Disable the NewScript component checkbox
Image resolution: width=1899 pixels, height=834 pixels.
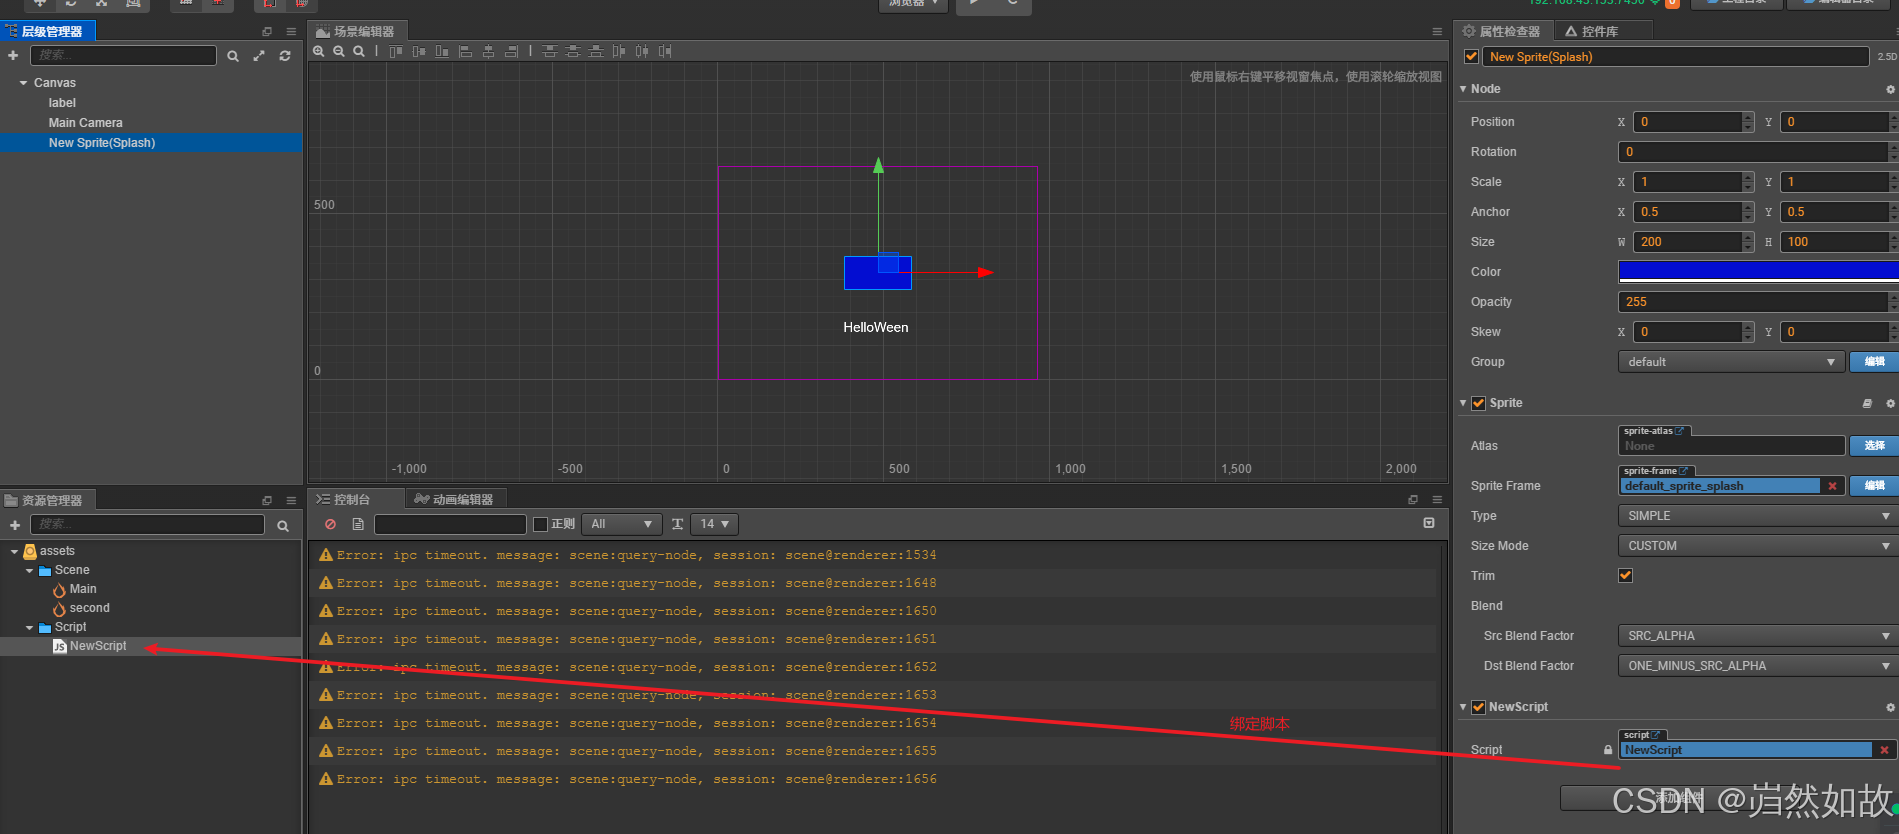[x=1478, y=707]
